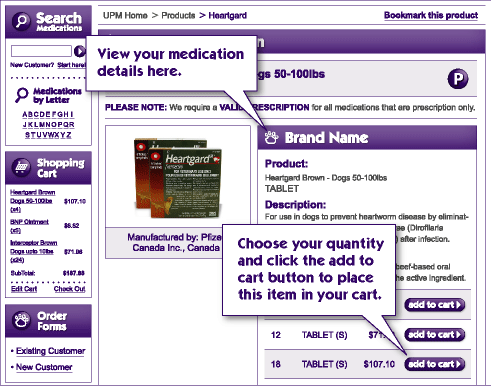The width and height of the screenshot is (491, 386).
Task: Open the New Customer order form
Action: tap(44, 367)
